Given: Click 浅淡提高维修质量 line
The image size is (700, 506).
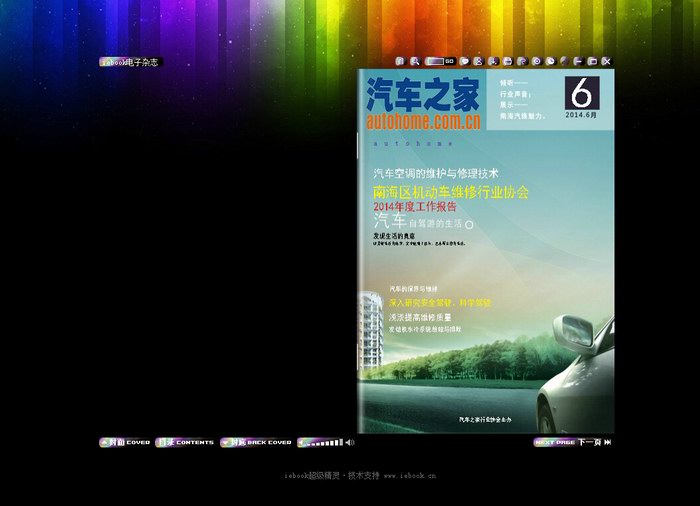Looking at the screenshot, I should [x=420, y=318].
